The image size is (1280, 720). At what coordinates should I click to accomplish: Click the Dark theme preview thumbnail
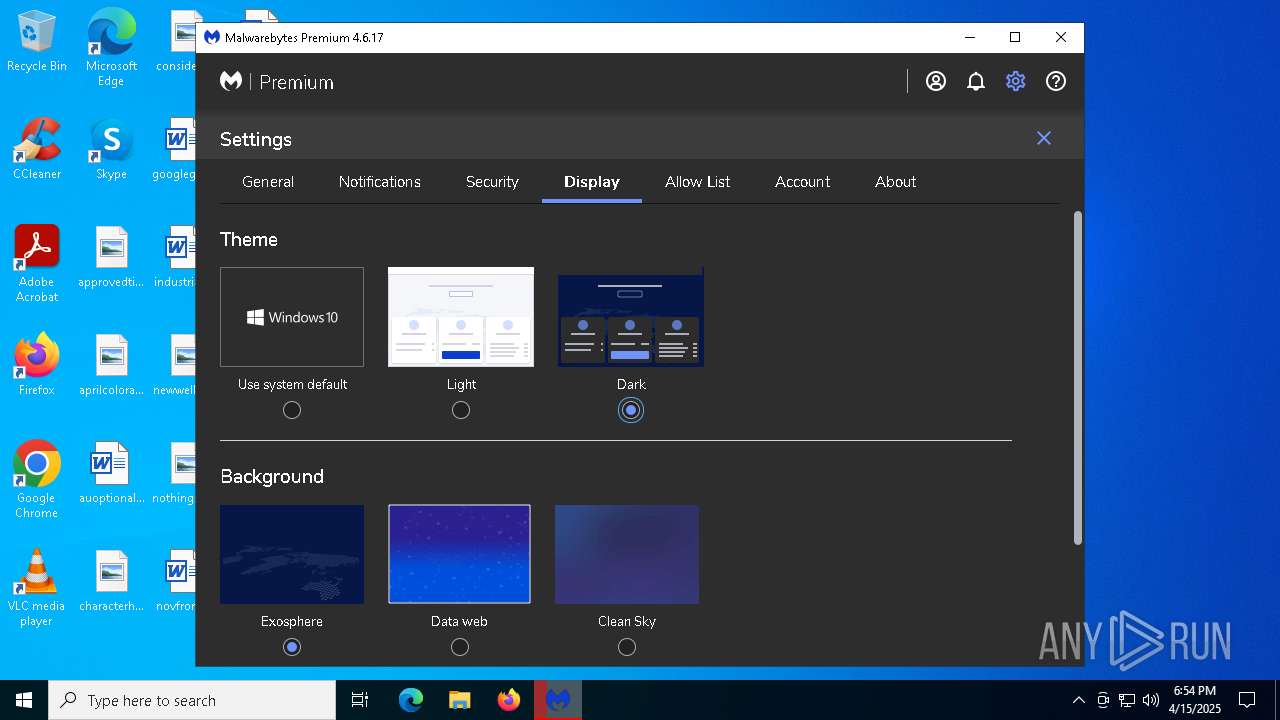[631, 317]
